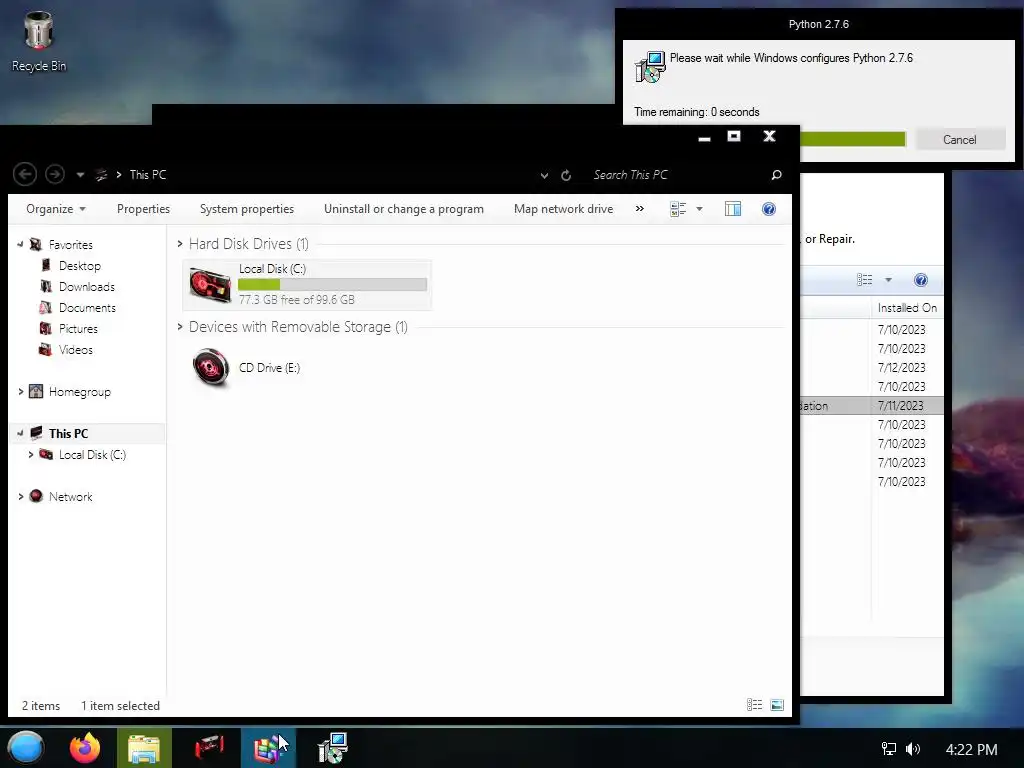Open view dropdown in Programs window
This screenshot has height=768, width=1024.
[888, 280]
